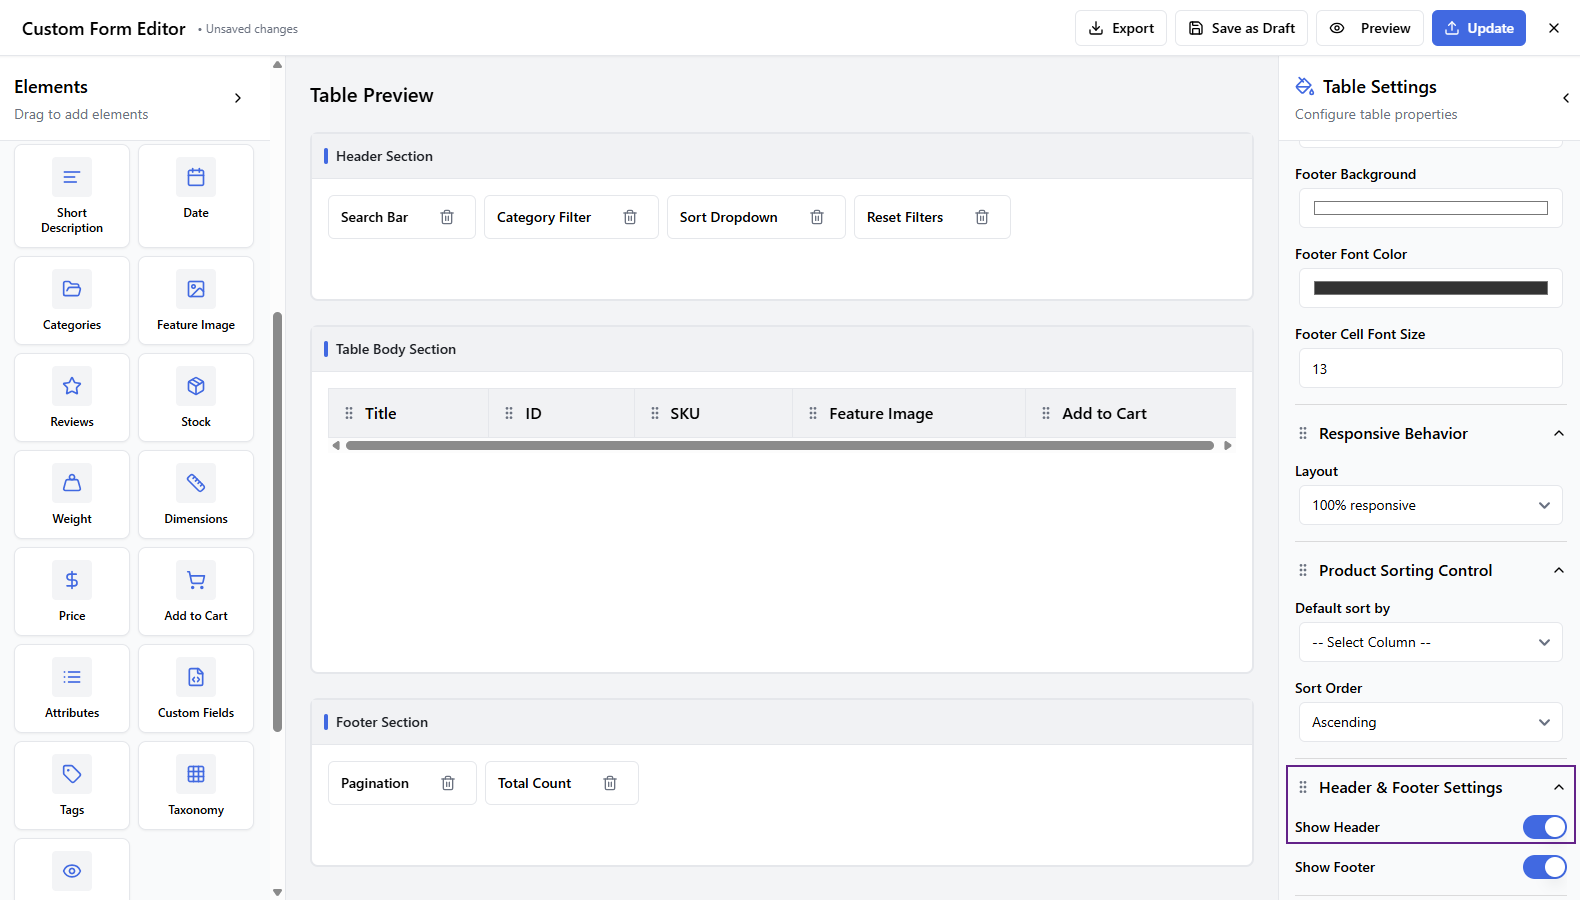
Task: Disable the Show Header toggle
Action: pyautogui.click(x=1544, y=827)
